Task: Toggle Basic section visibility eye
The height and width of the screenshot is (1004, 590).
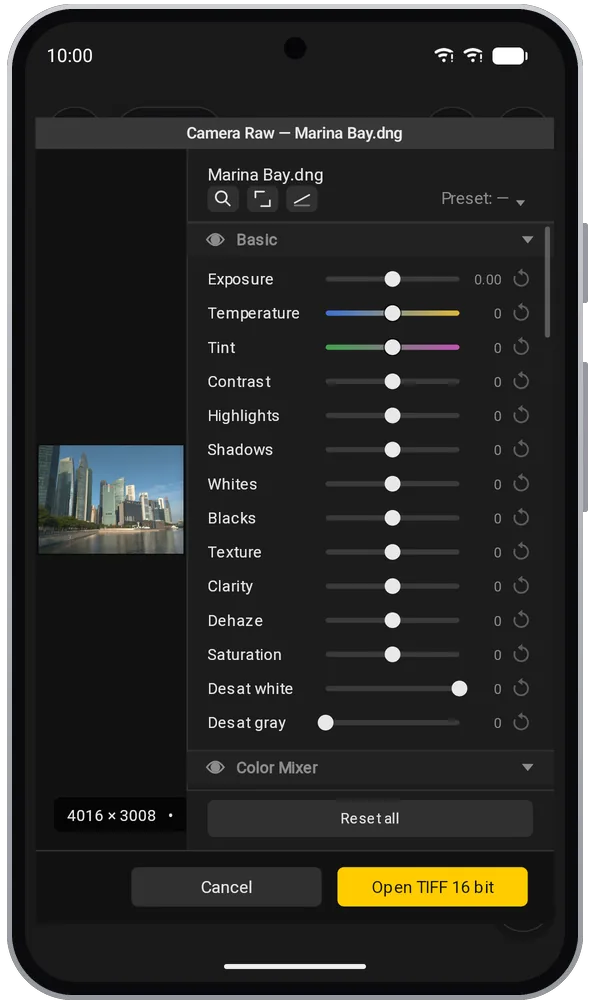Action: pos(215,239)
